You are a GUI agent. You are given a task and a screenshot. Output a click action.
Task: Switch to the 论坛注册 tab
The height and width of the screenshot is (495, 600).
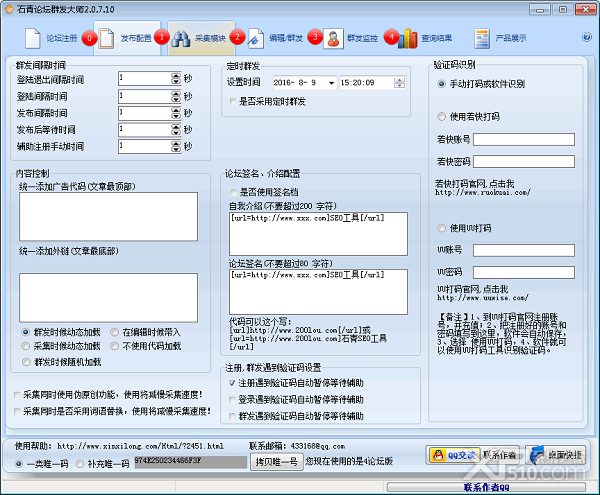coord(62,38)
